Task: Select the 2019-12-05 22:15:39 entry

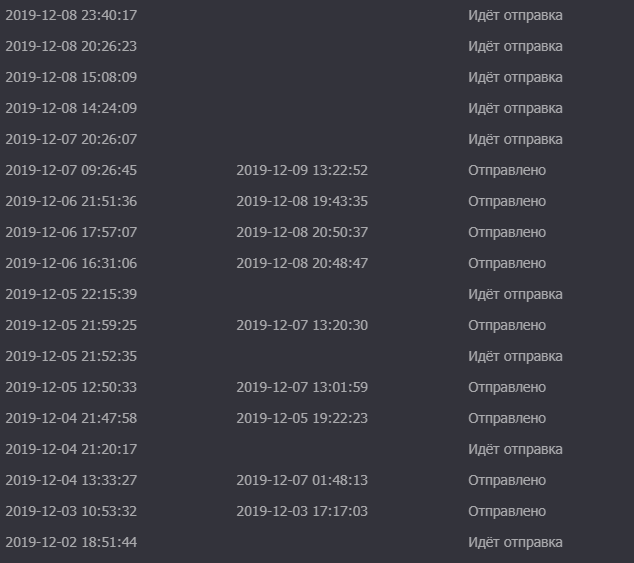Action: (71, 294)
